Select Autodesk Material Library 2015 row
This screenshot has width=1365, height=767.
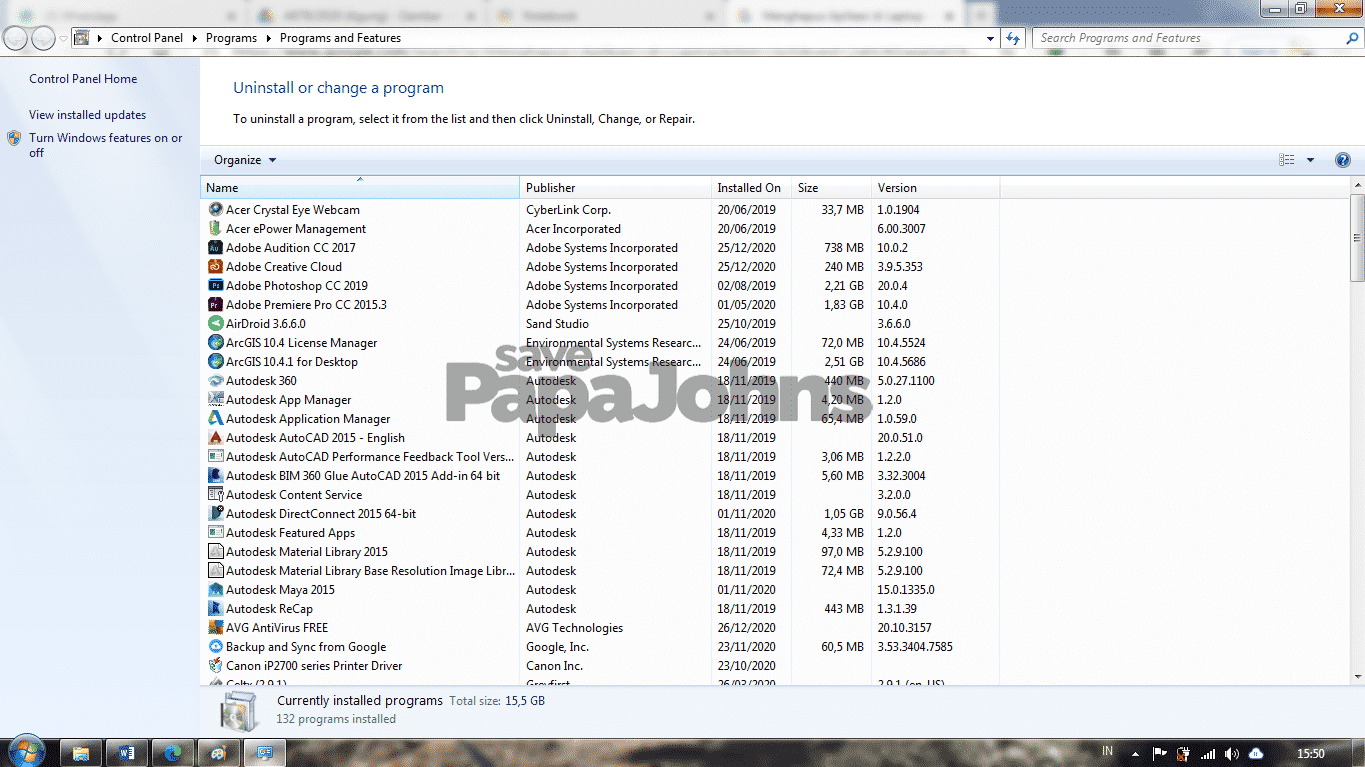pos(602,552)
